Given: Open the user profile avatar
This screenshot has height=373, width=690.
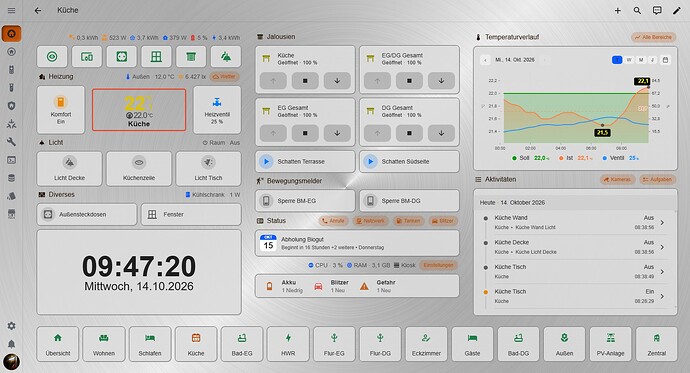Looking at the screenshot, I should 11,362.
